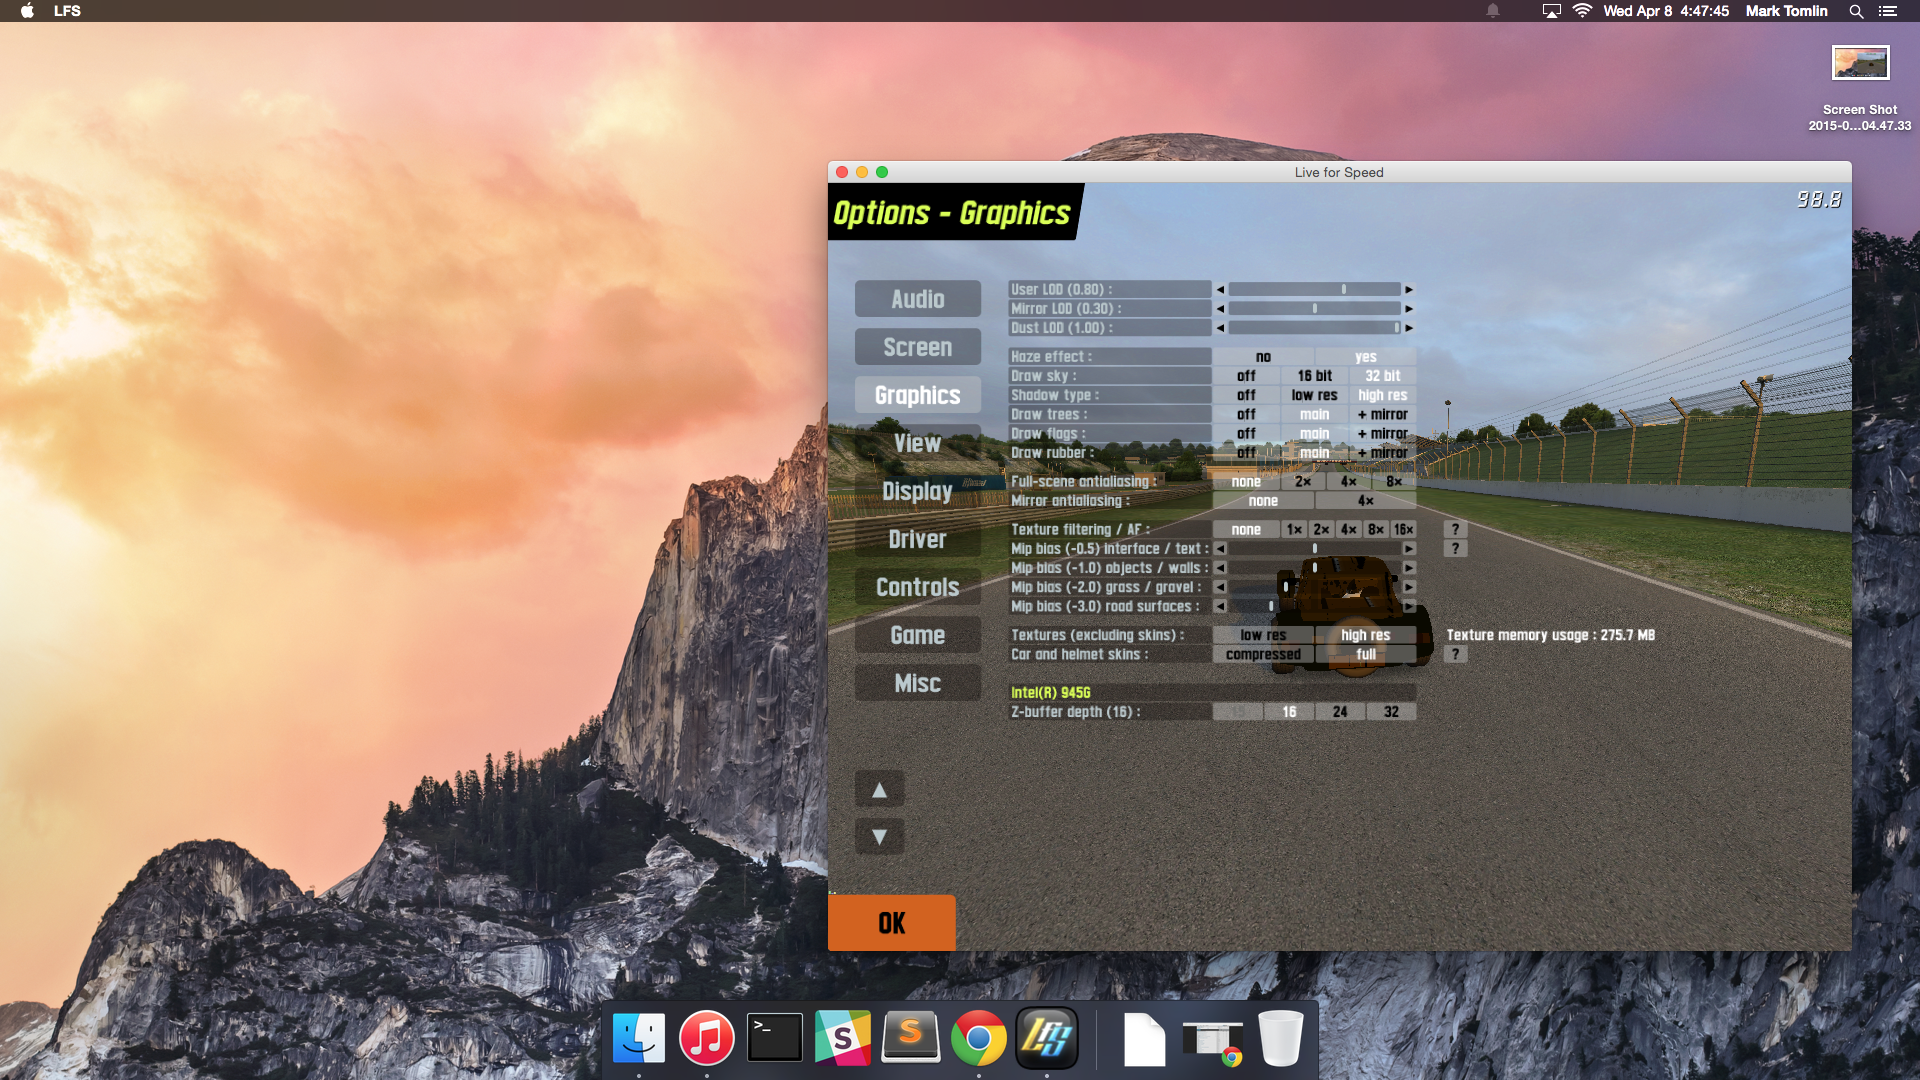This screenshot has height=1080, width=1920.
Task: Click the scroll-down triangle button under the menu
Action: click(x=879, y=837)
